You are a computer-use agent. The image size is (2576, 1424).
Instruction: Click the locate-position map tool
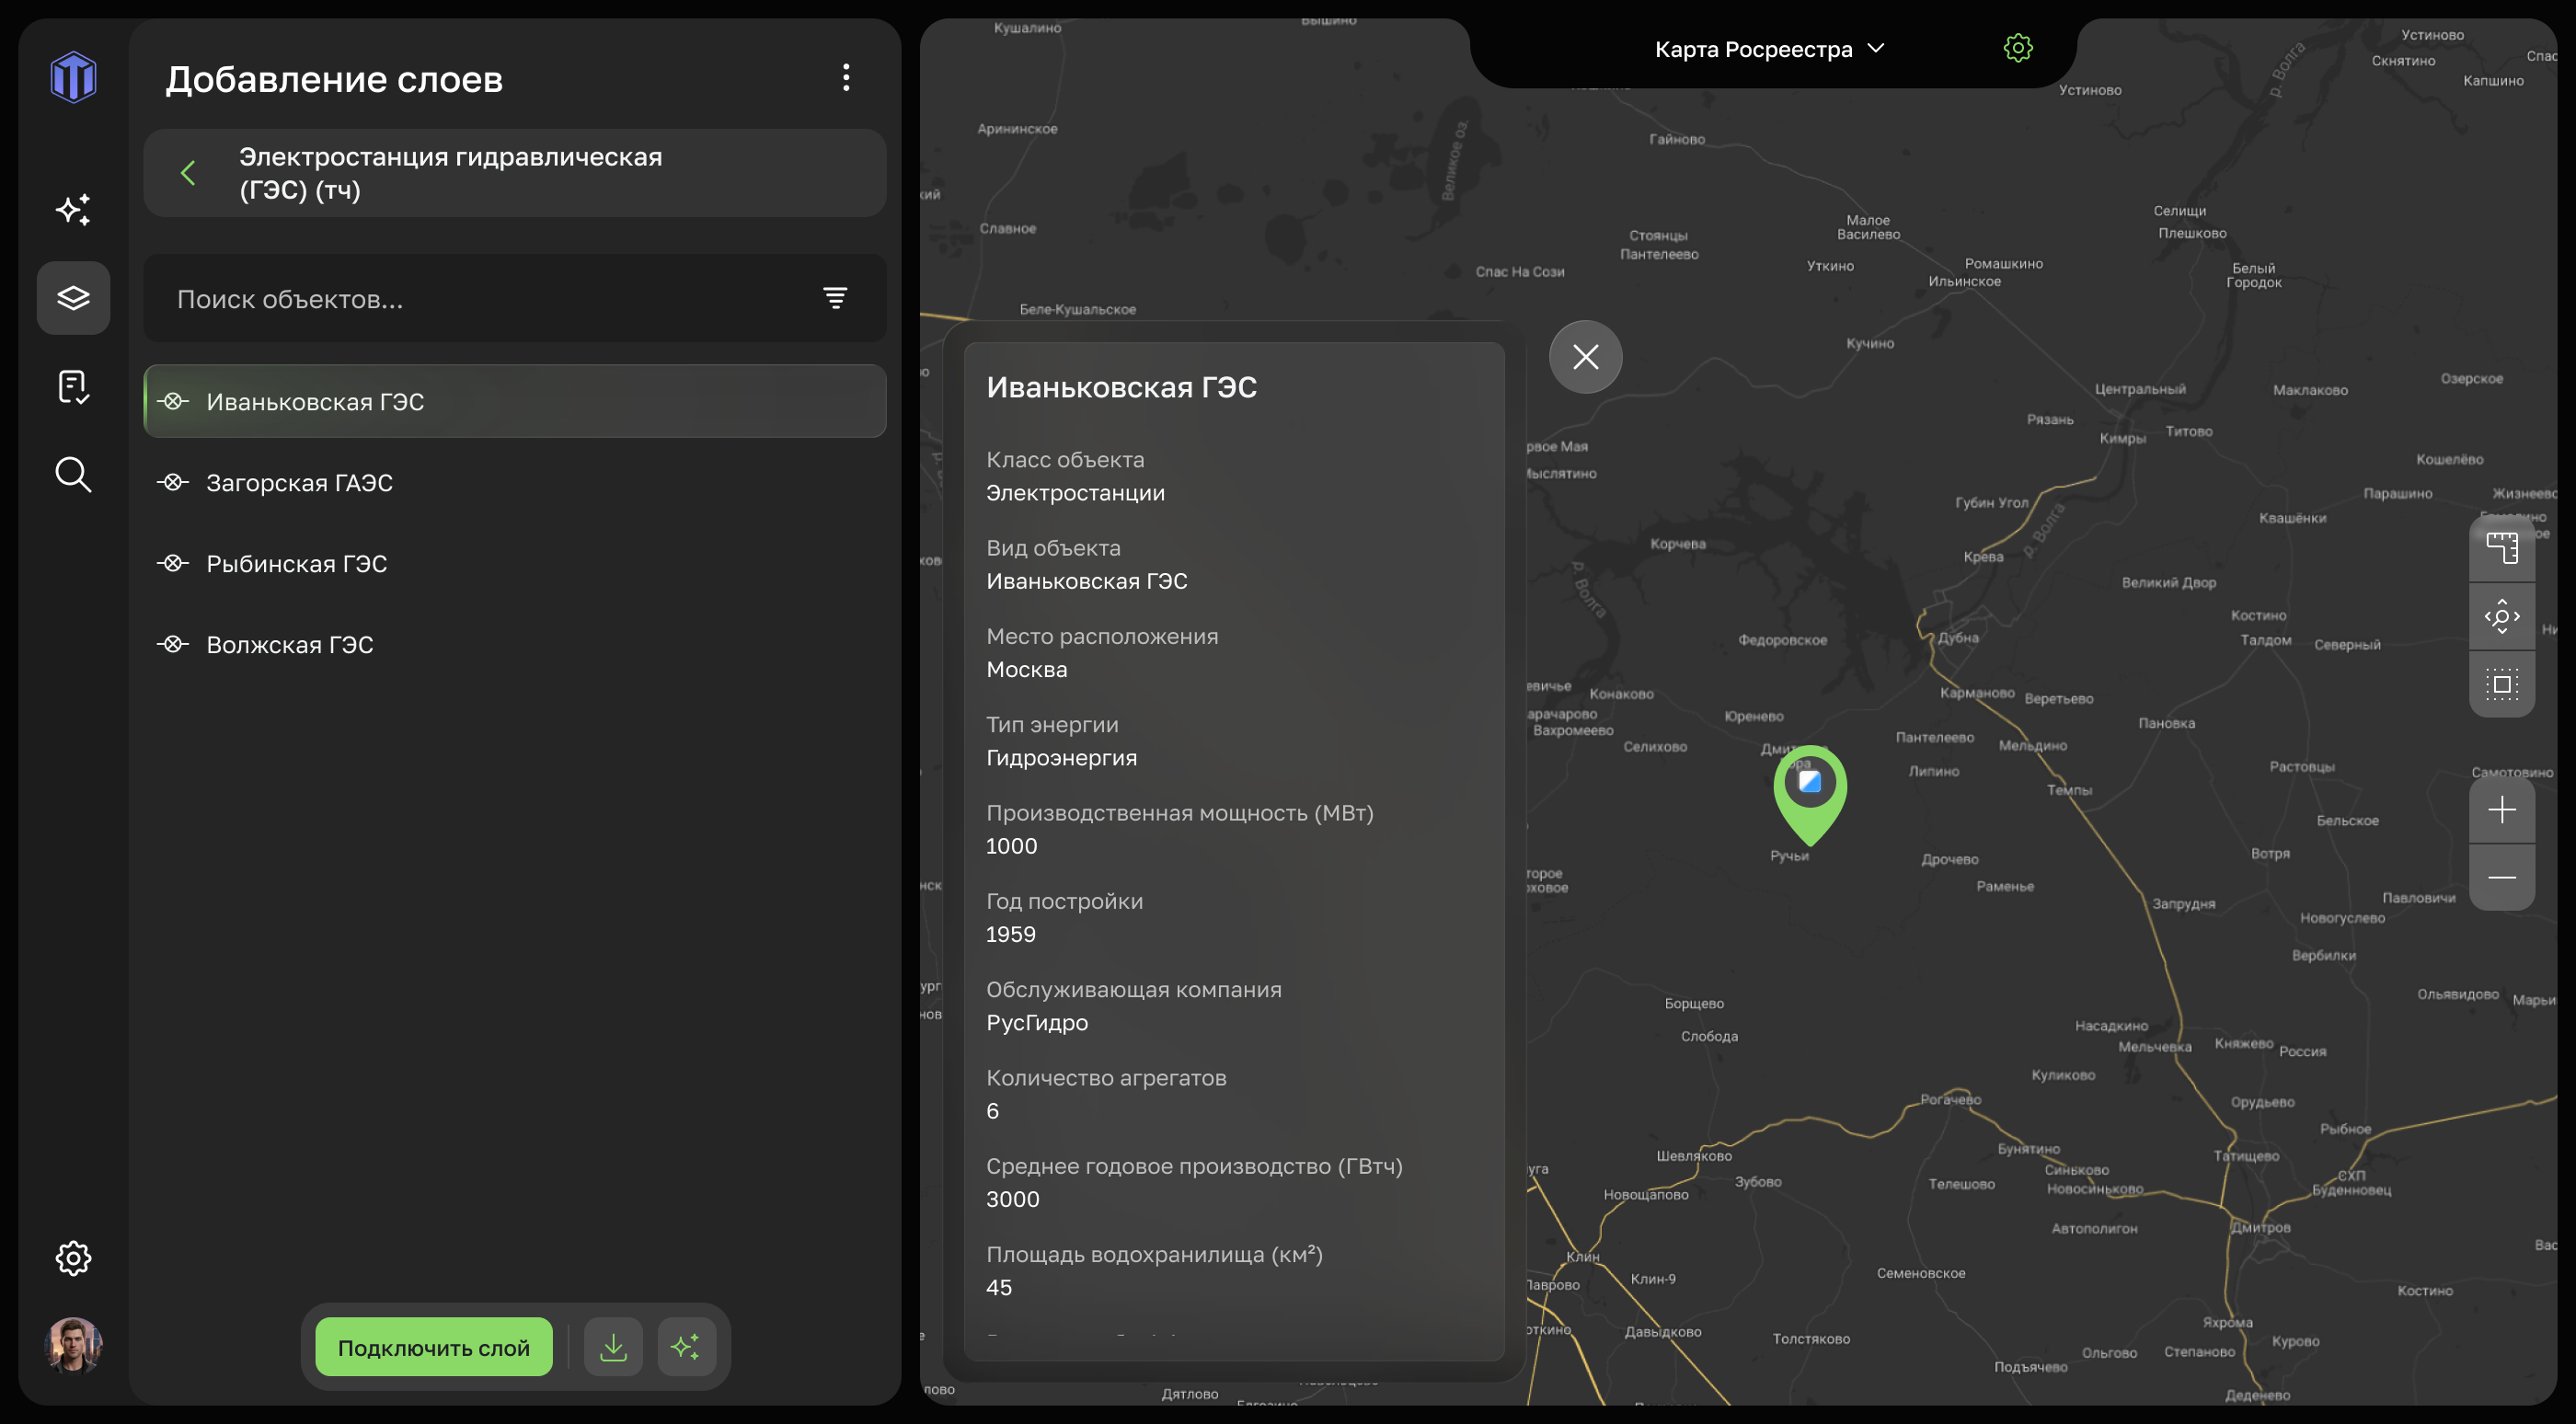2502,616
